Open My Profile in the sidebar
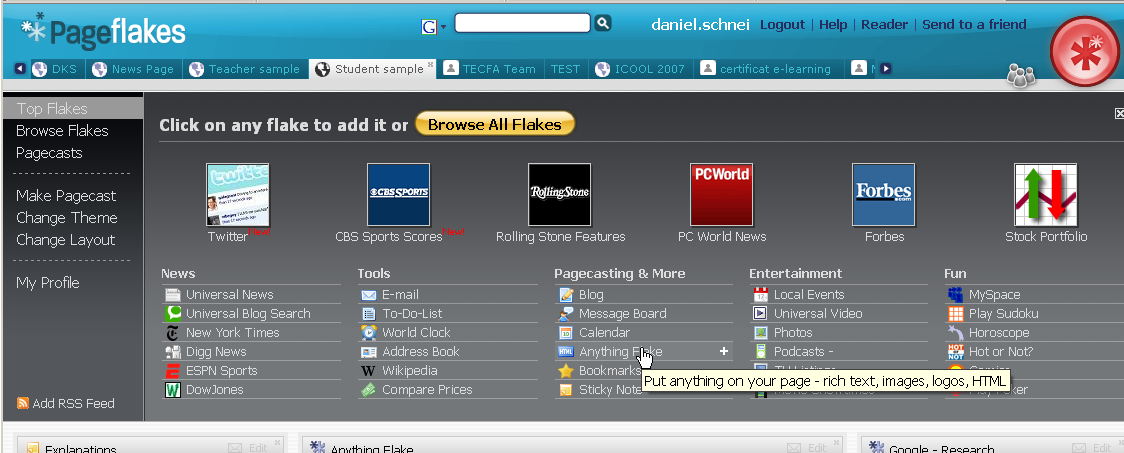The height and width of the screenshot is (453, 1124). (47, 282)
